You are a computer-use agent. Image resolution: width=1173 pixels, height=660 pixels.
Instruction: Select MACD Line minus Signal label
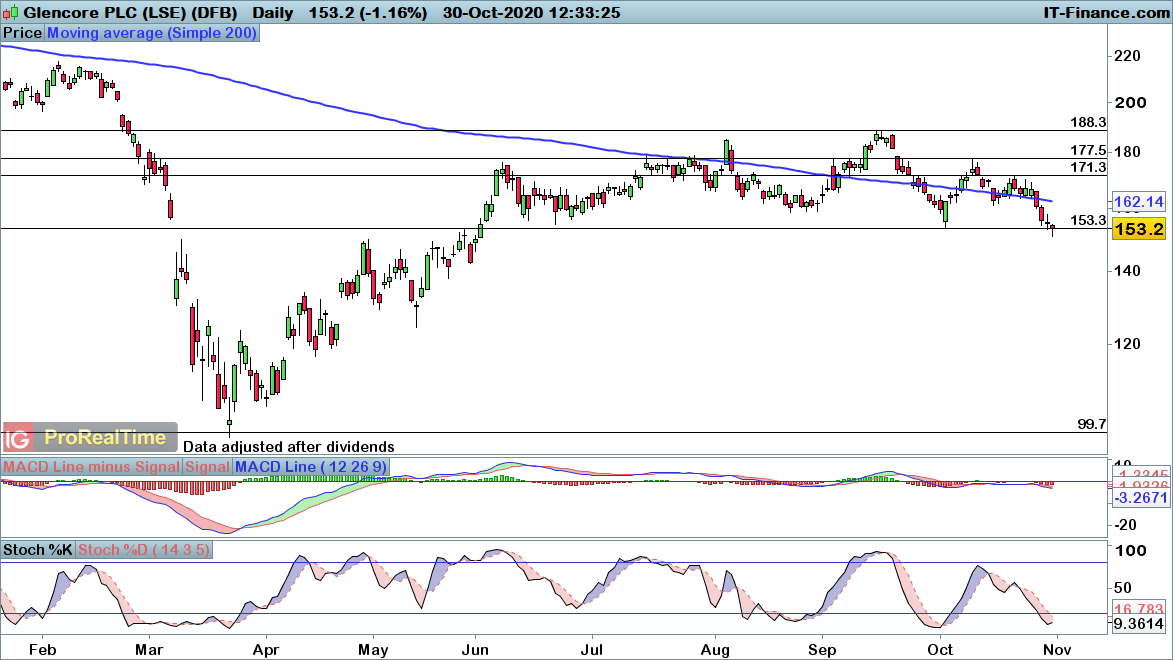(91, 467)
